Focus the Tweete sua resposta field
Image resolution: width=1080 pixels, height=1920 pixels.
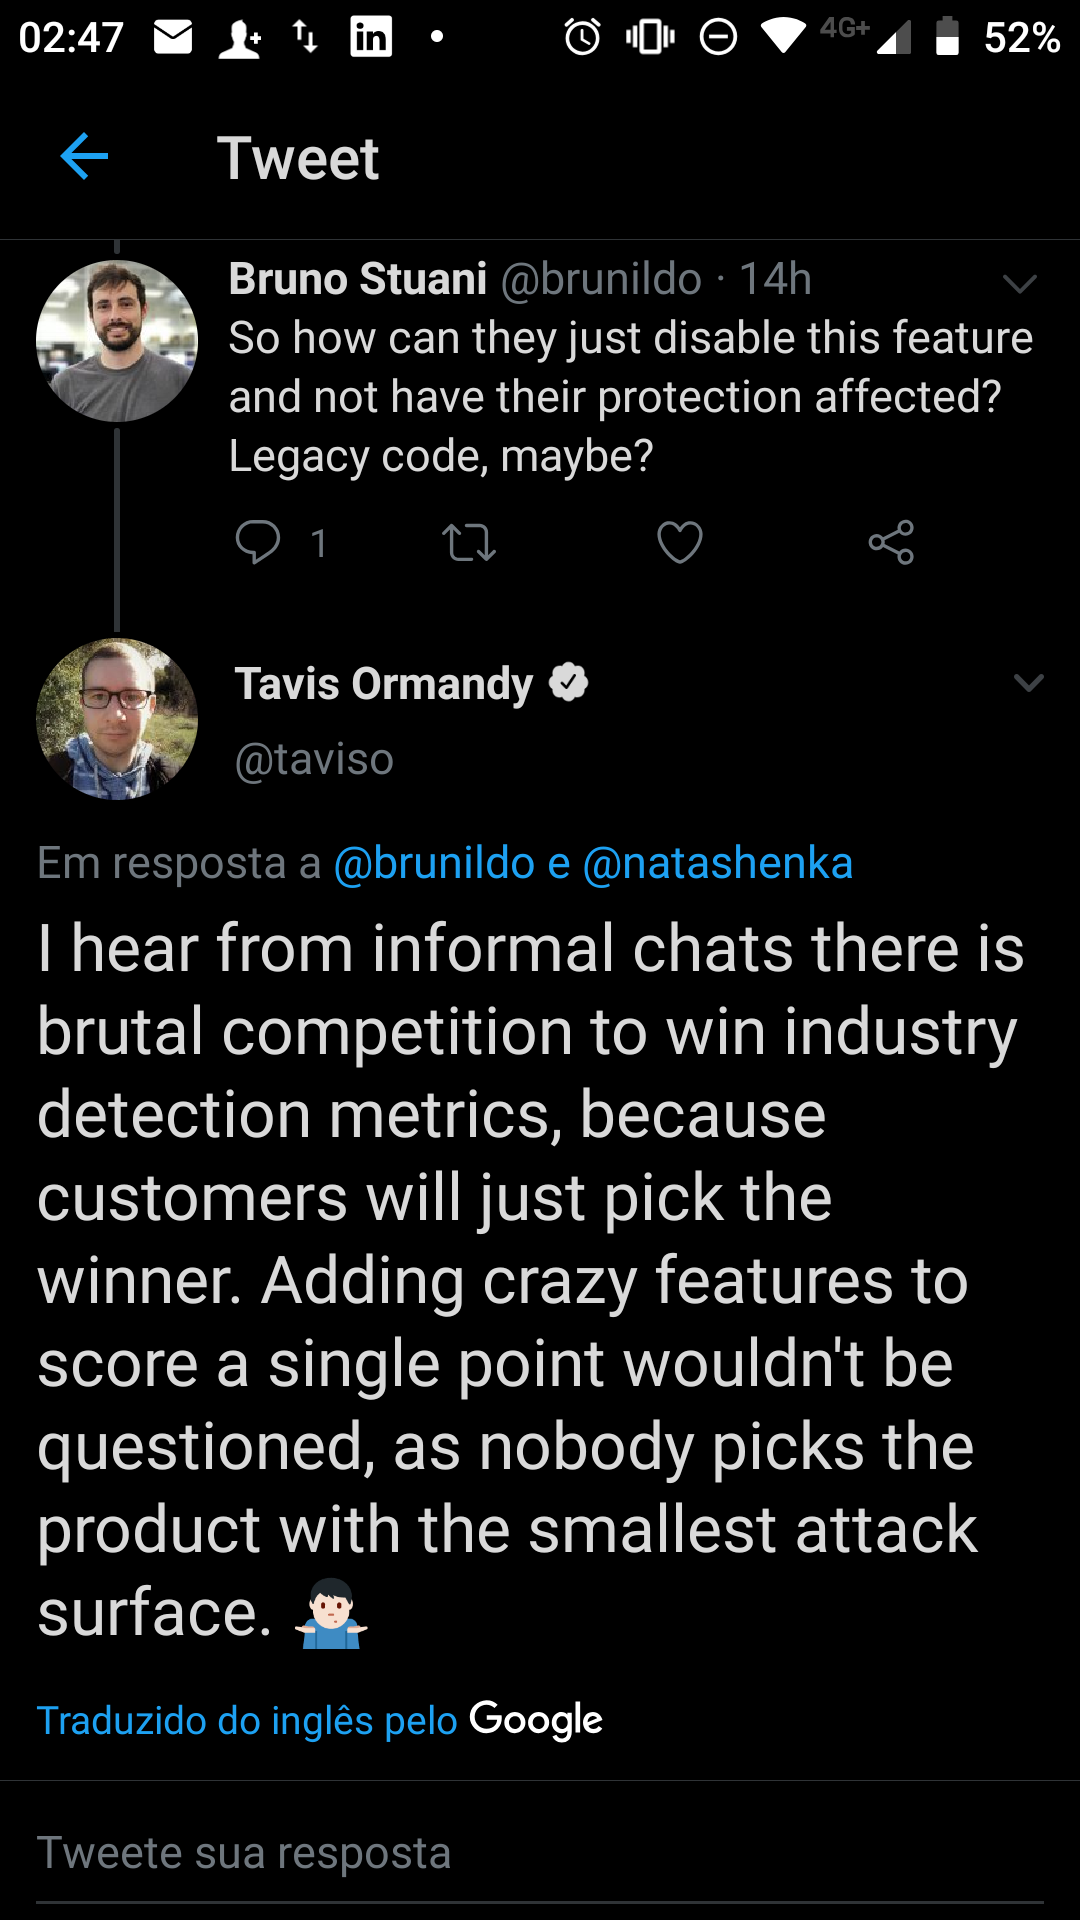[x=540, y=1853]
